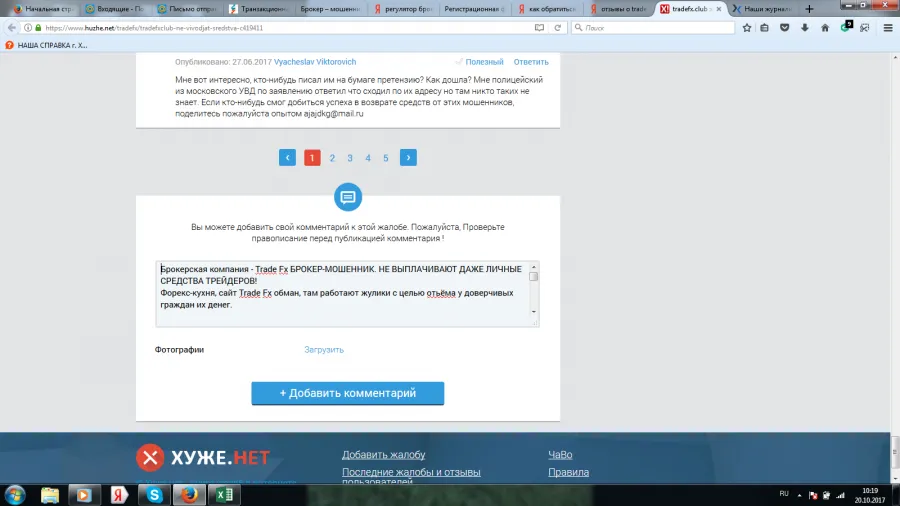Open НАША СПРАВКА bookmark
Screen dimensions: 900x506
point(46,45)
